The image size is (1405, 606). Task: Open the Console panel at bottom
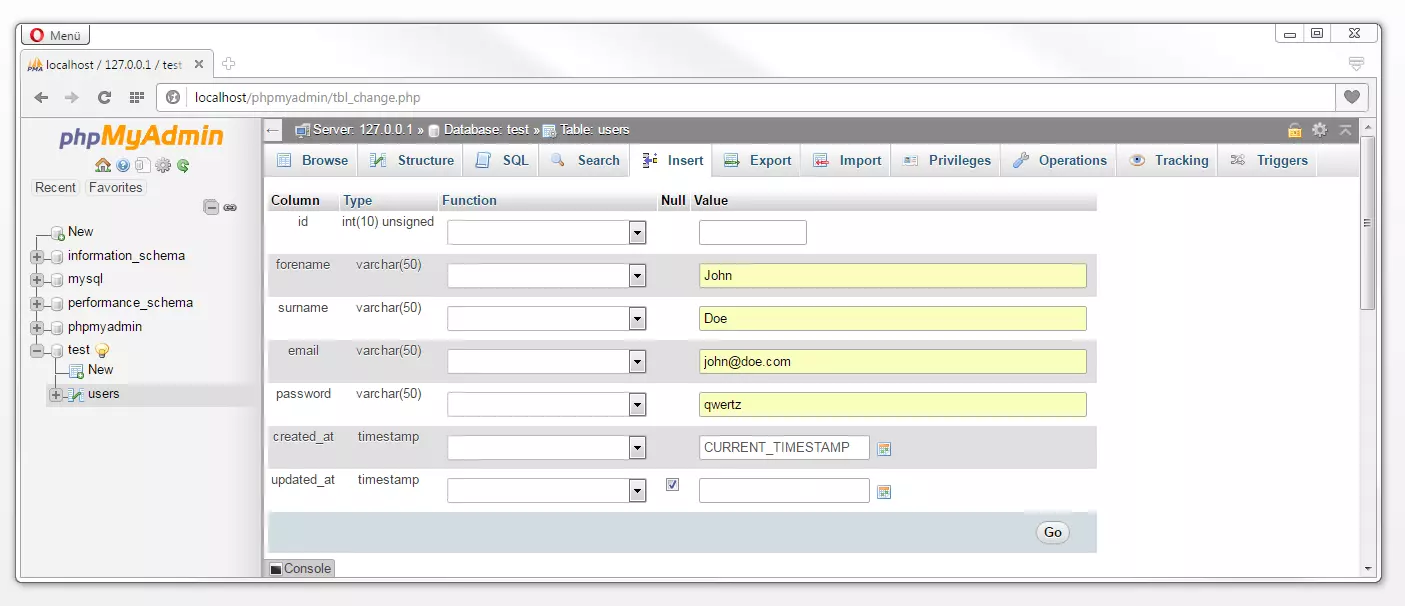[300, 568]
